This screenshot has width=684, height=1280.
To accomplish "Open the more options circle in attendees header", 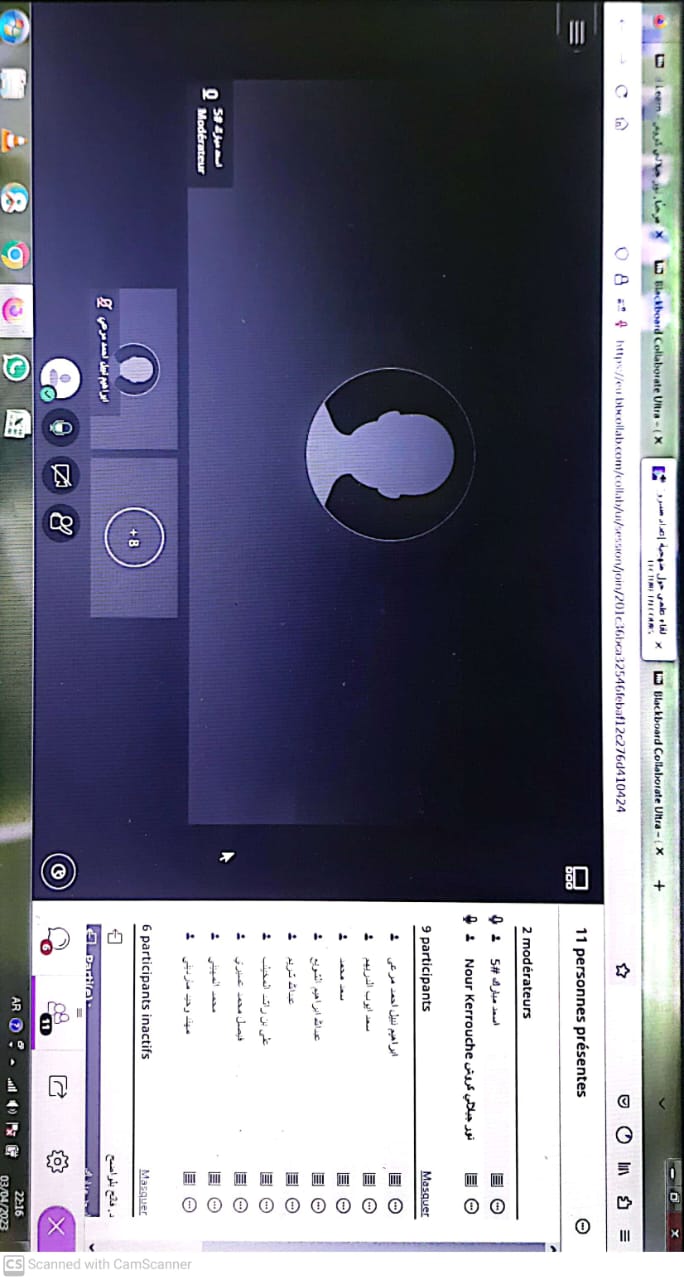I will coord(582,1226).
